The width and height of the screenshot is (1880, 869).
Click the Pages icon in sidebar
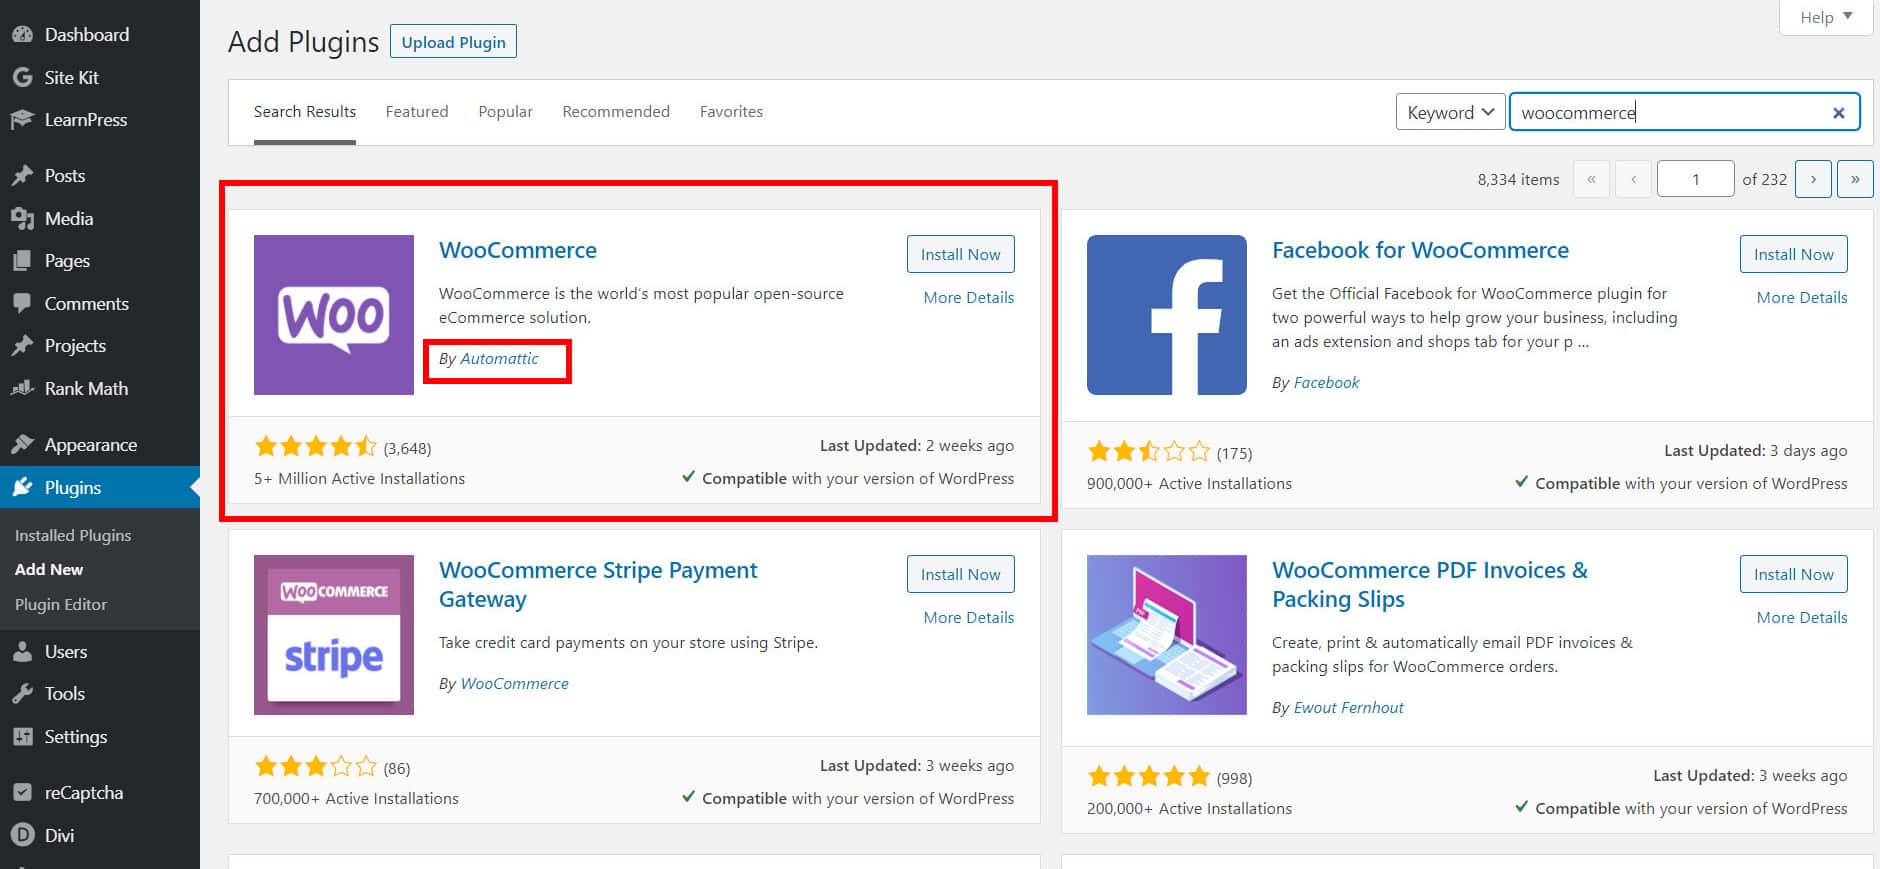coord(22,261)
